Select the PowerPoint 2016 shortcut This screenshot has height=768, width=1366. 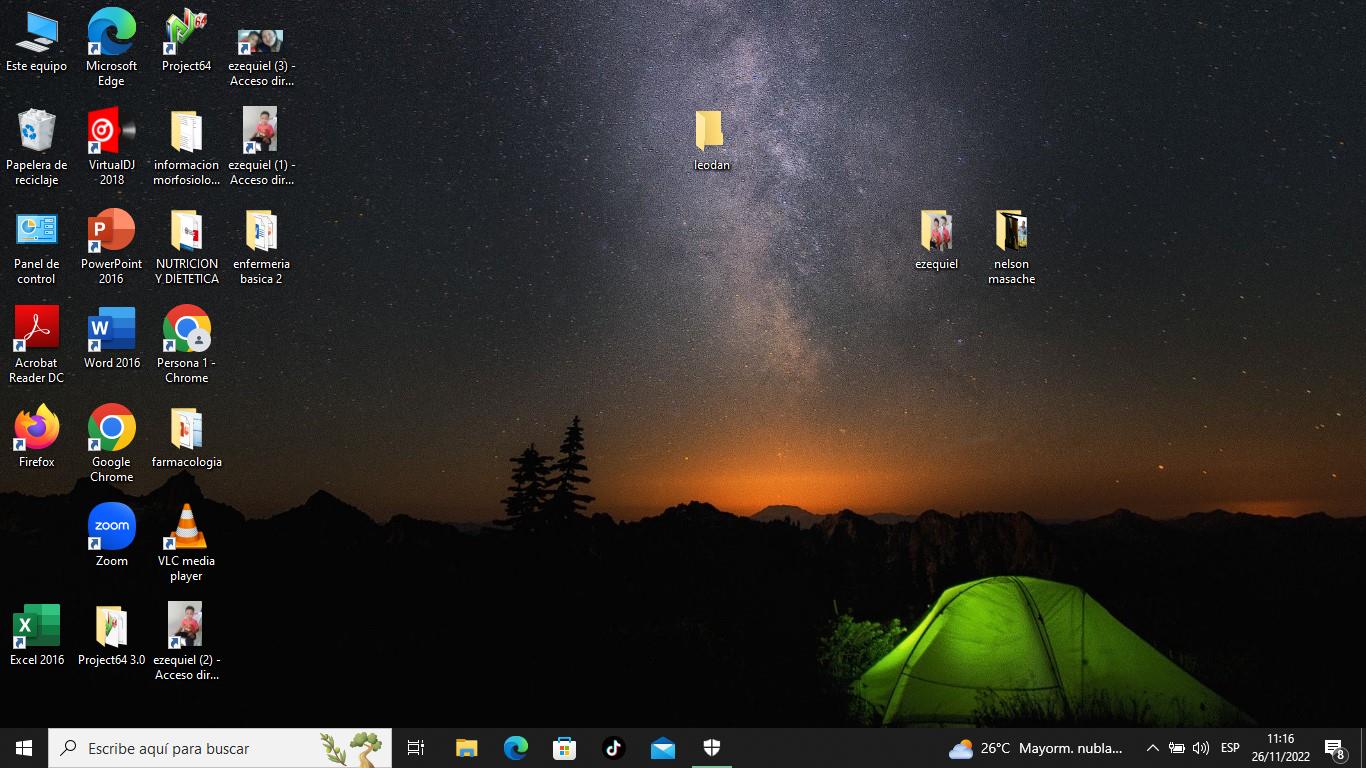[111, 231]
